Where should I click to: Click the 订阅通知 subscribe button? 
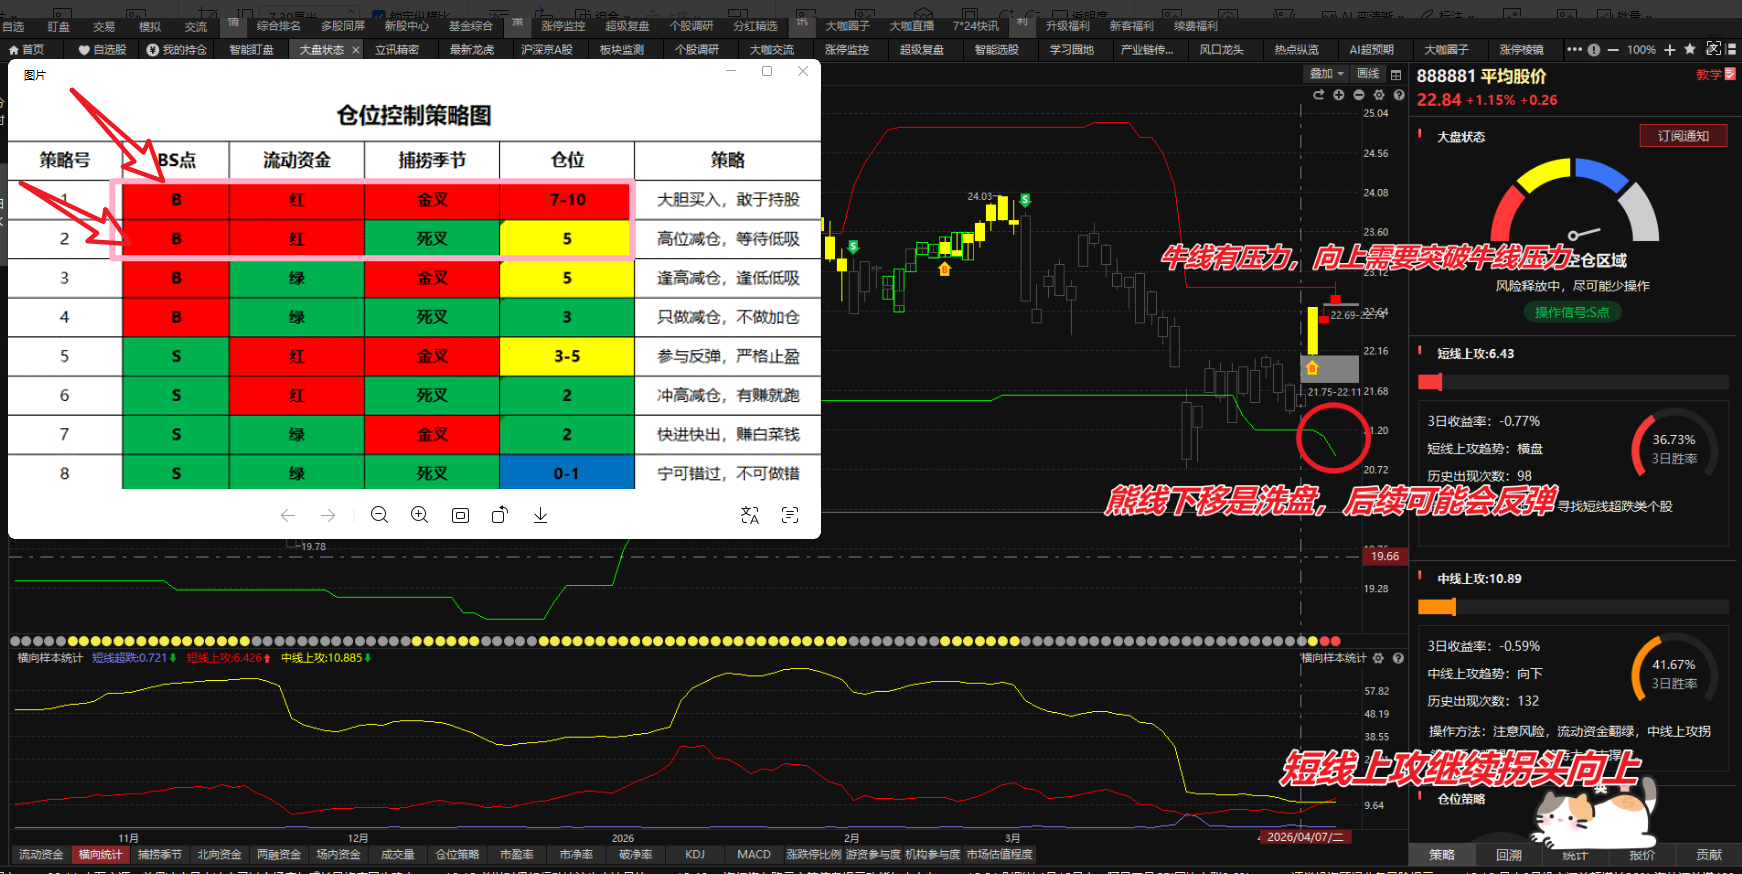click(1683, 136)
